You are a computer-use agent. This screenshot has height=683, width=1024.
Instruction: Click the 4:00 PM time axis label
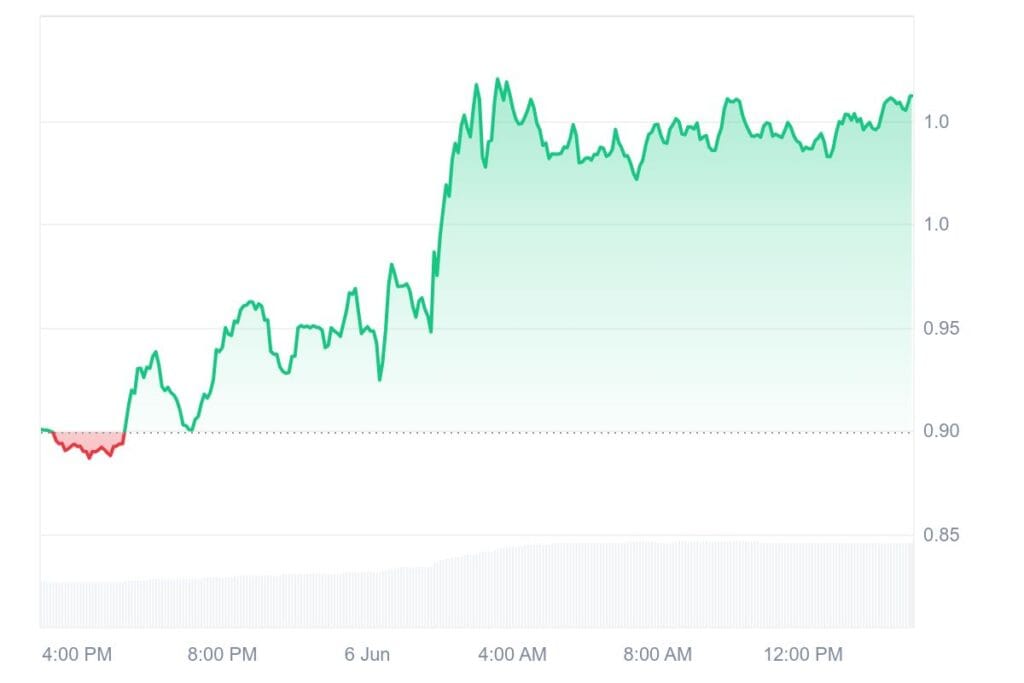pos(77,654)
